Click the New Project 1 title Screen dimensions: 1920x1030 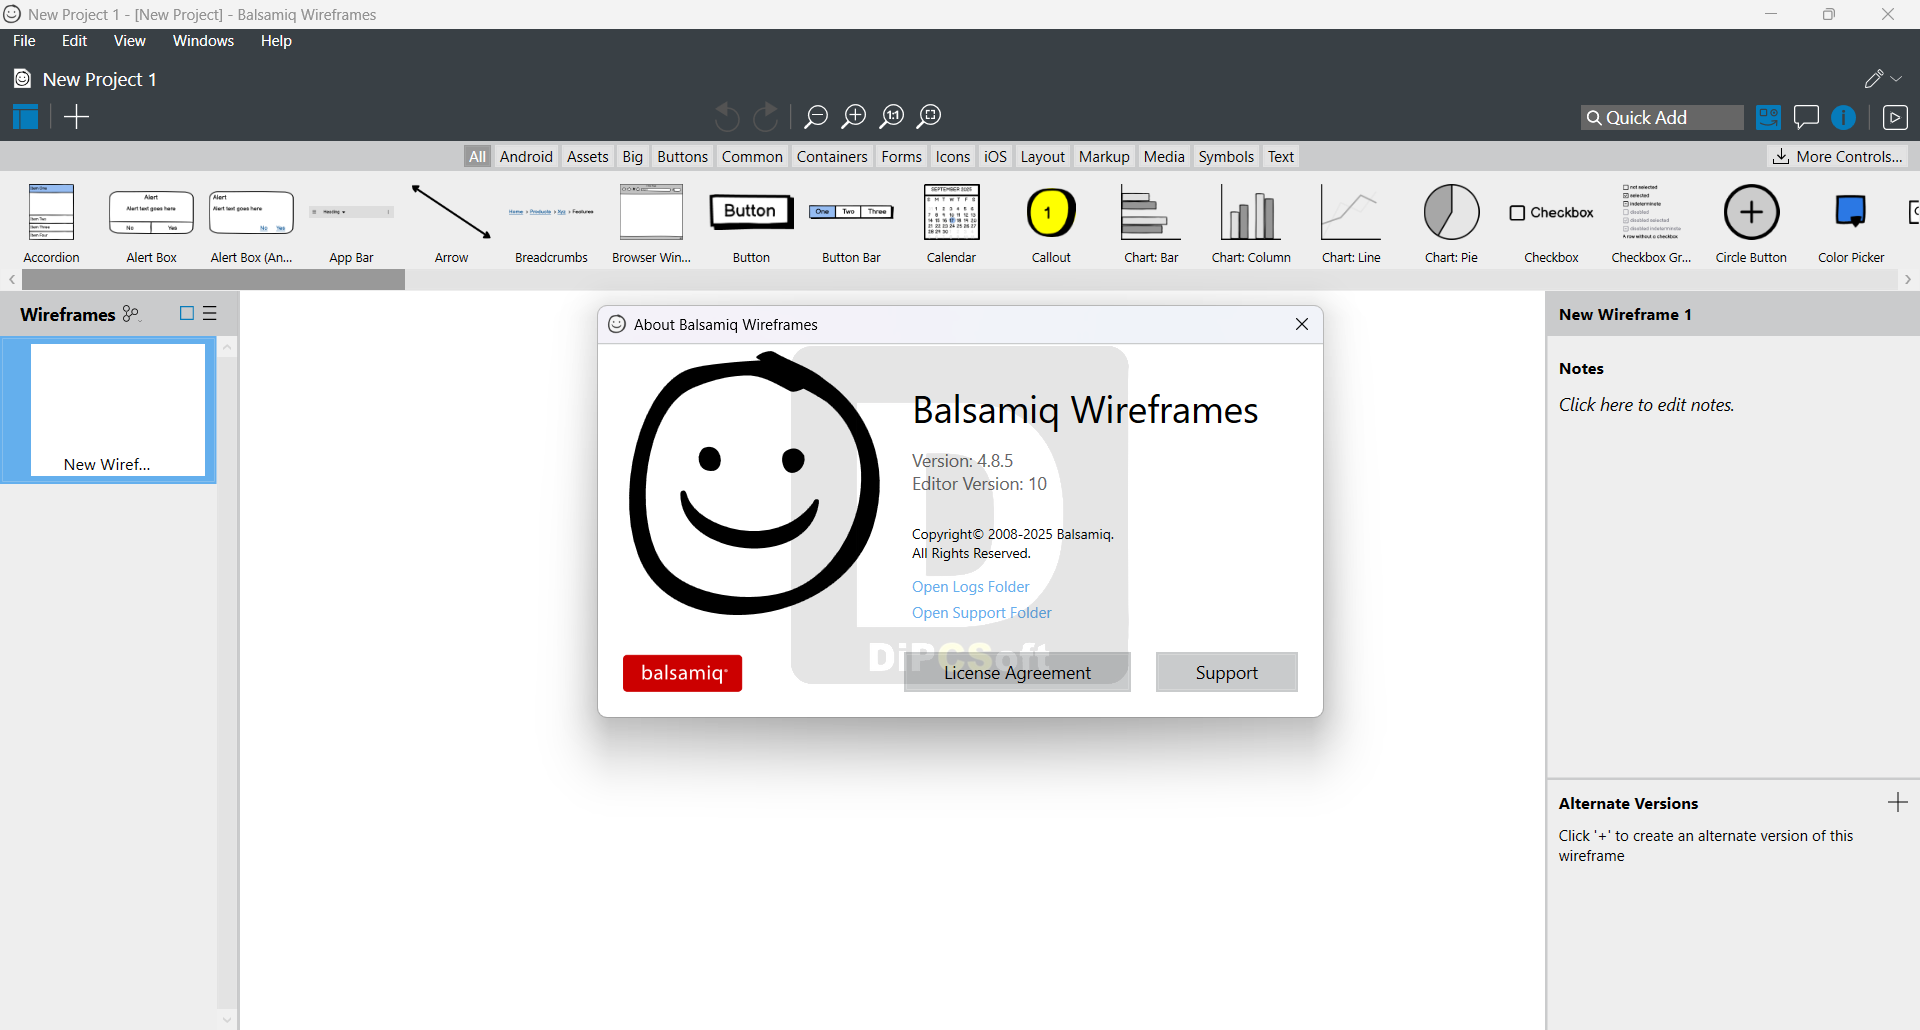click(x=99, y=79)
